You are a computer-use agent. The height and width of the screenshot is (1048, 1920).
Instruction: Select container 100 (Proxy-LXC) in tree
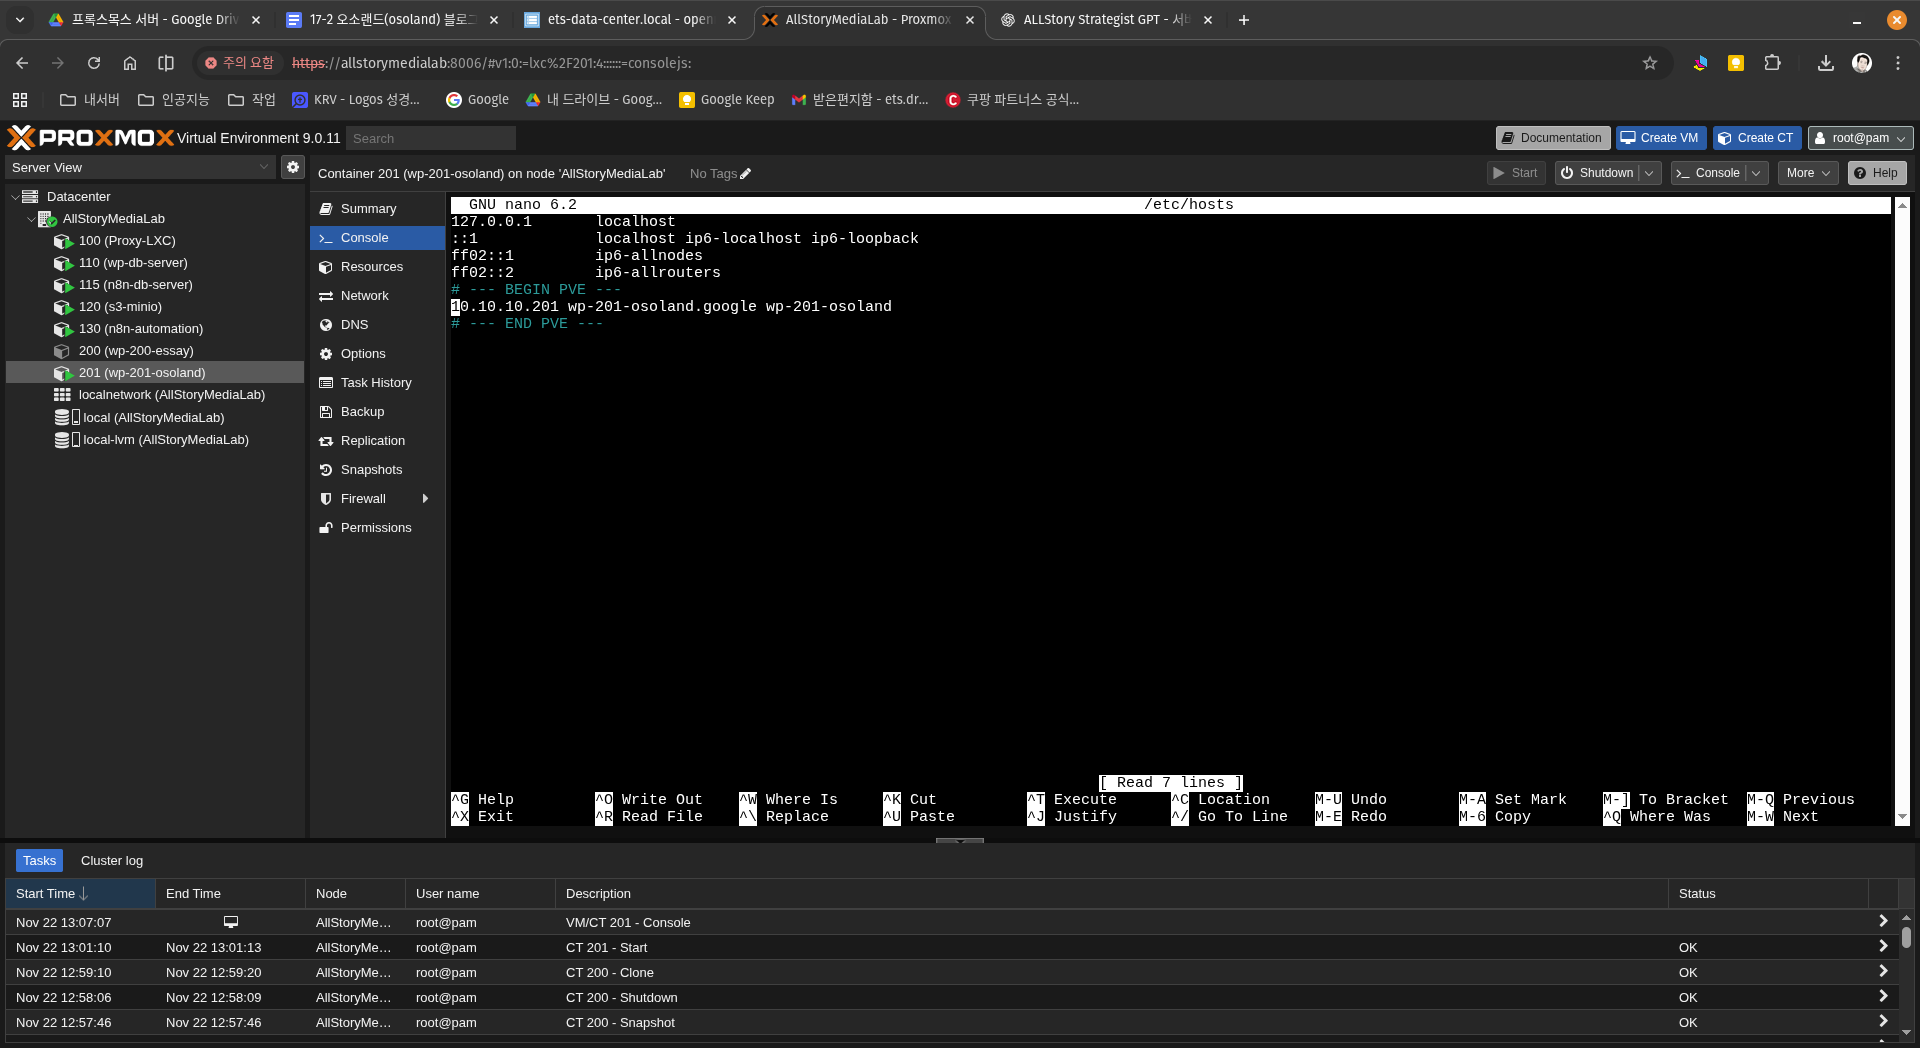127,241
